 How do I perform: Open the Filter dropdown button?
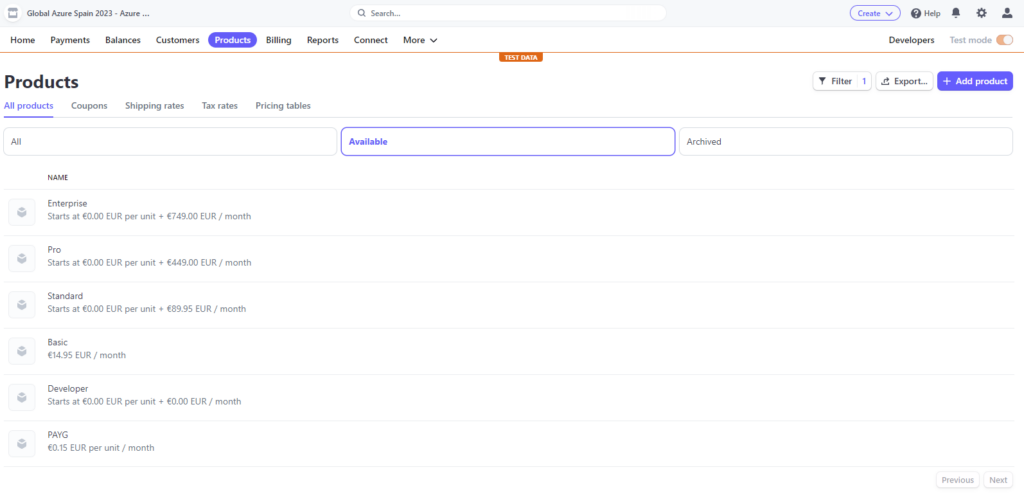tap(841, 81)
